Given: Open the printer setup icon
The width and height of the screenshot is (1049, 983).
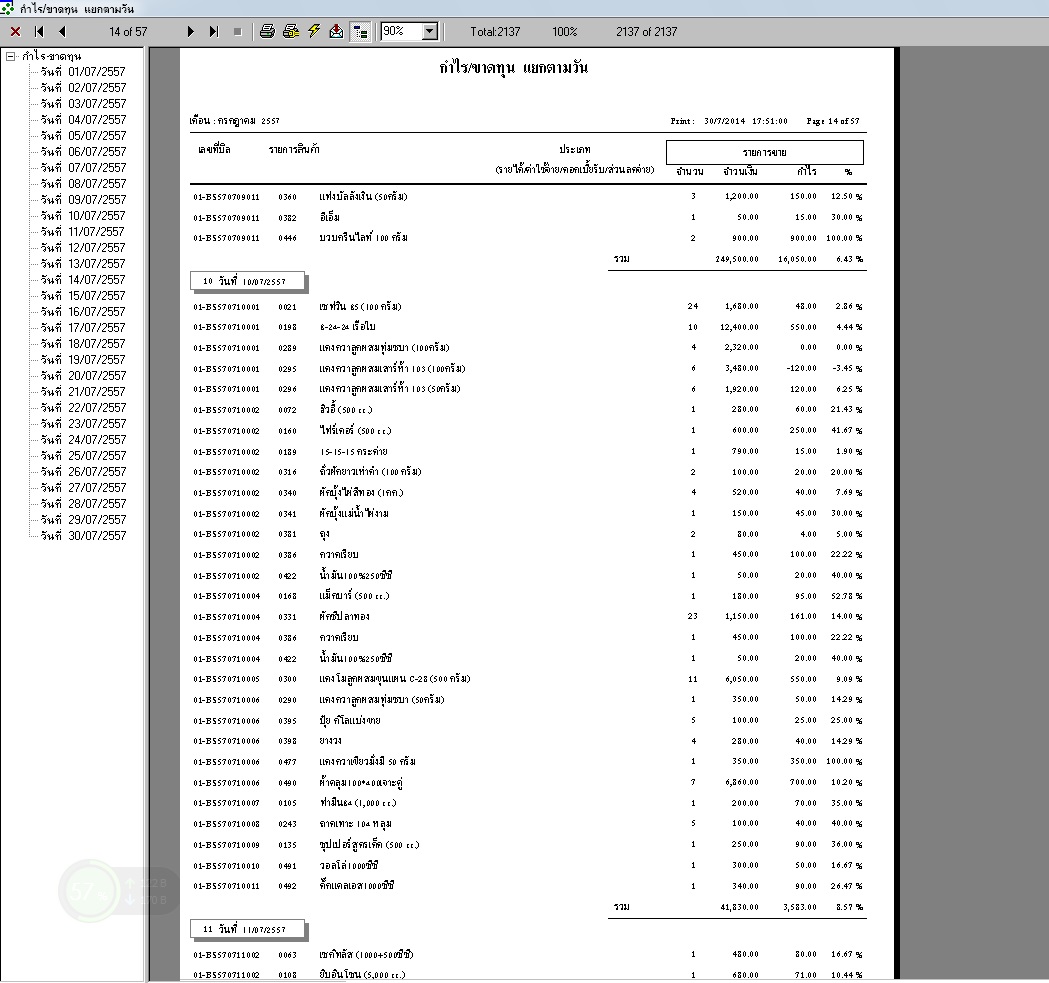Looking at the screenshot, I should coord(291,31).
